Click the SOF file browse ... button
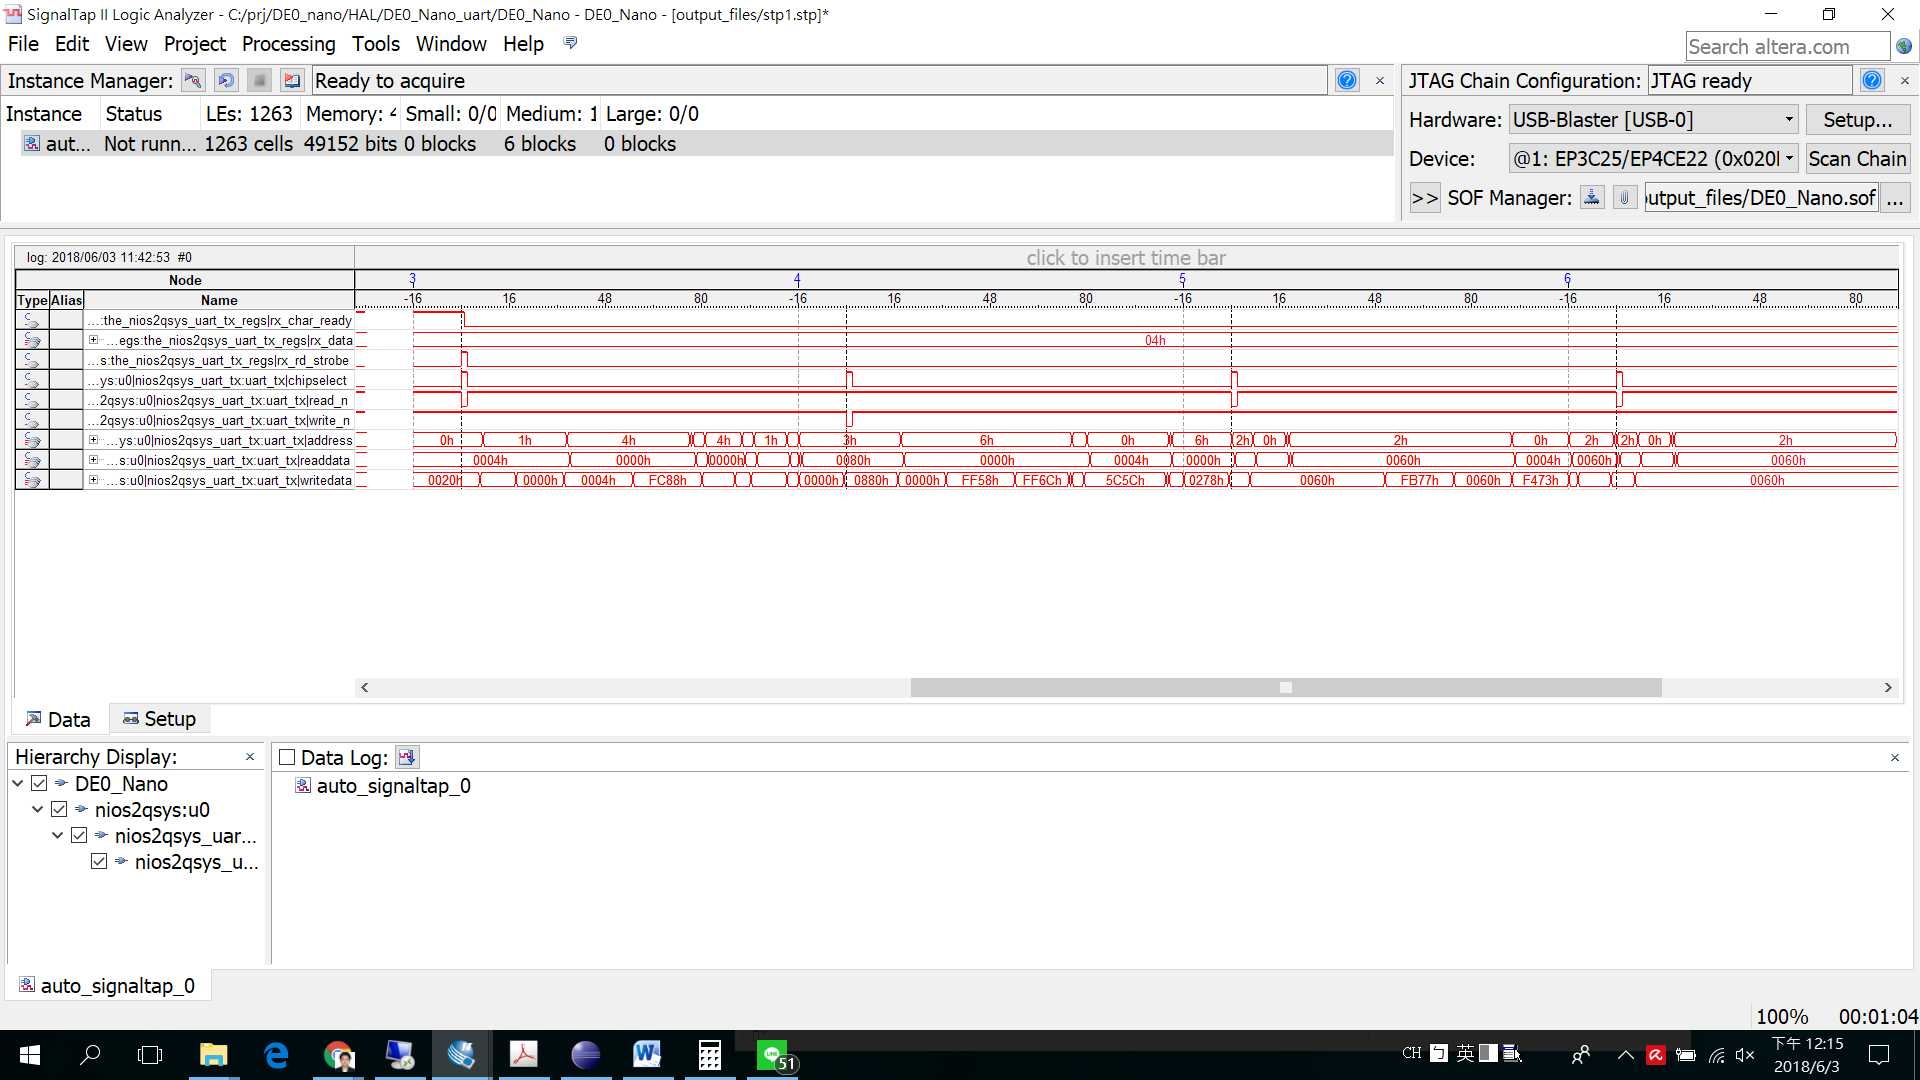 click(1894, 198)
